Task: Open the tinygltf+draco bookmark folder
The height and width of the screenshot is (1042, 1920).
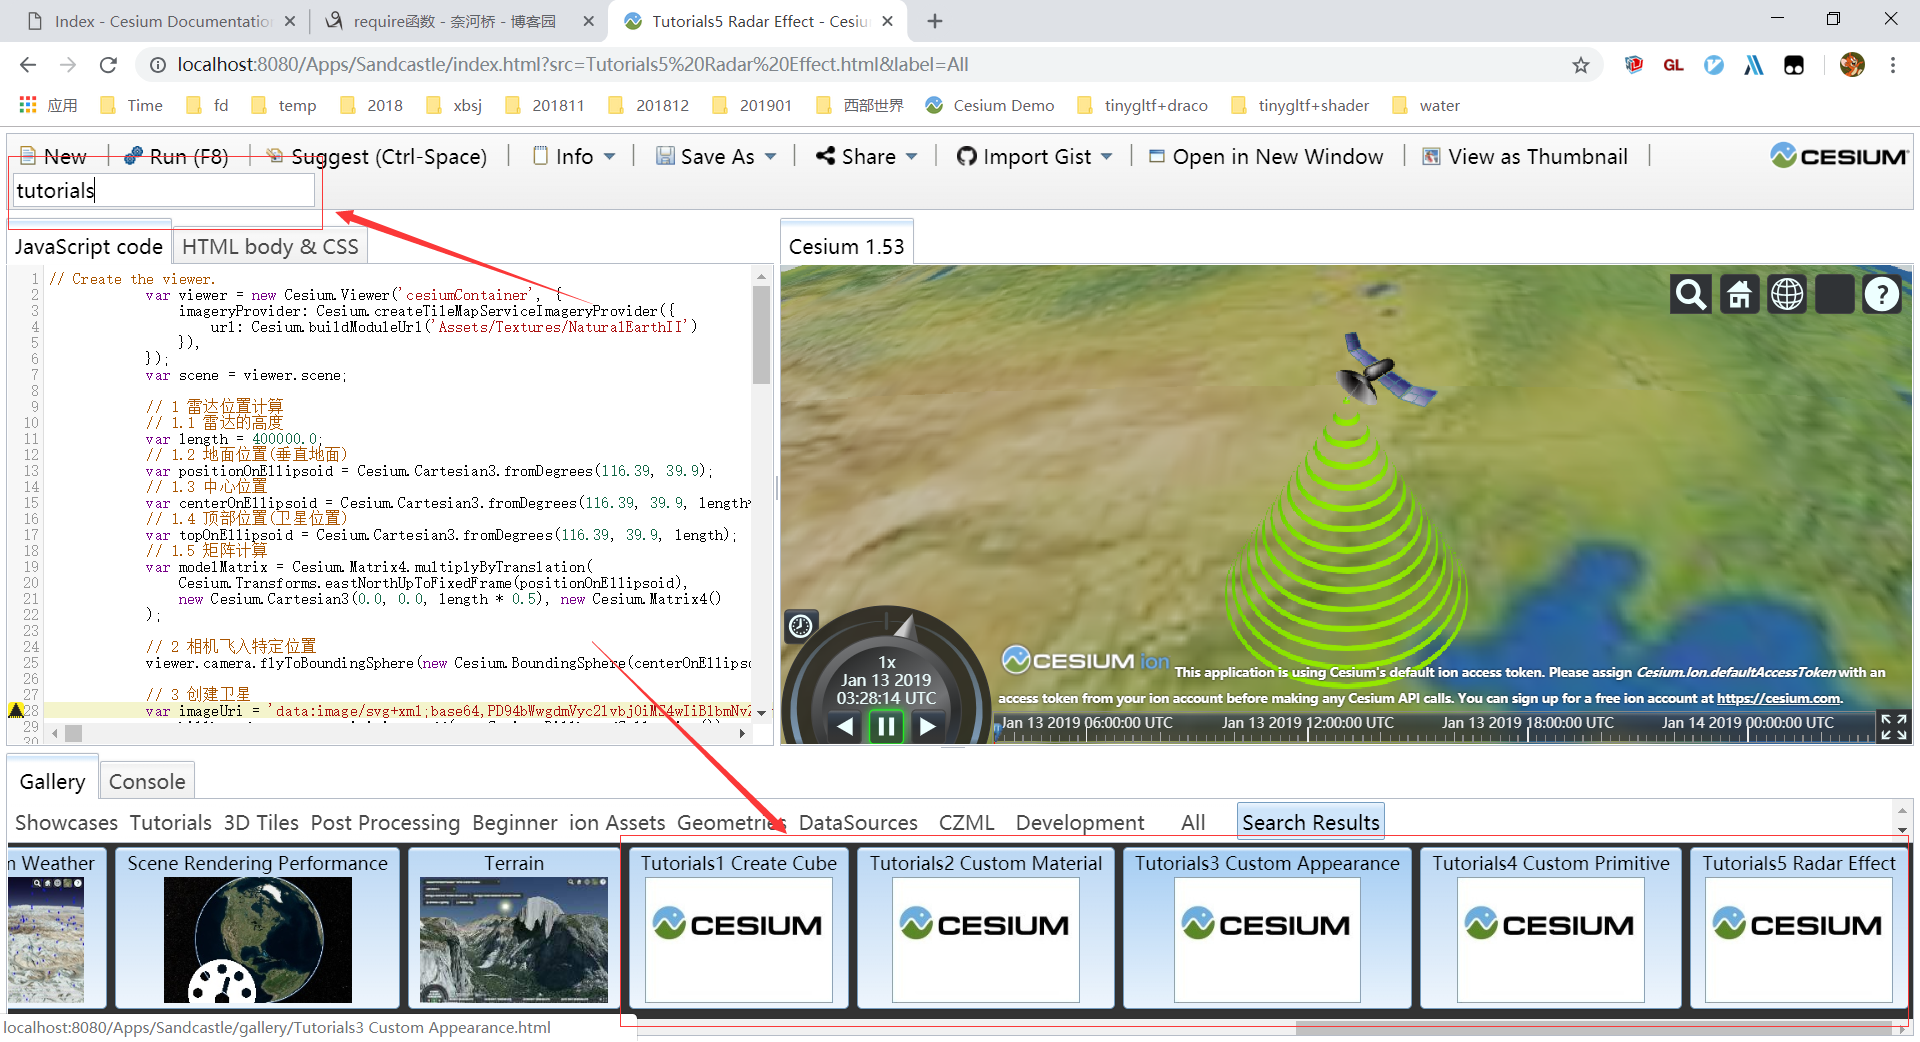Action: [1142, 105]
